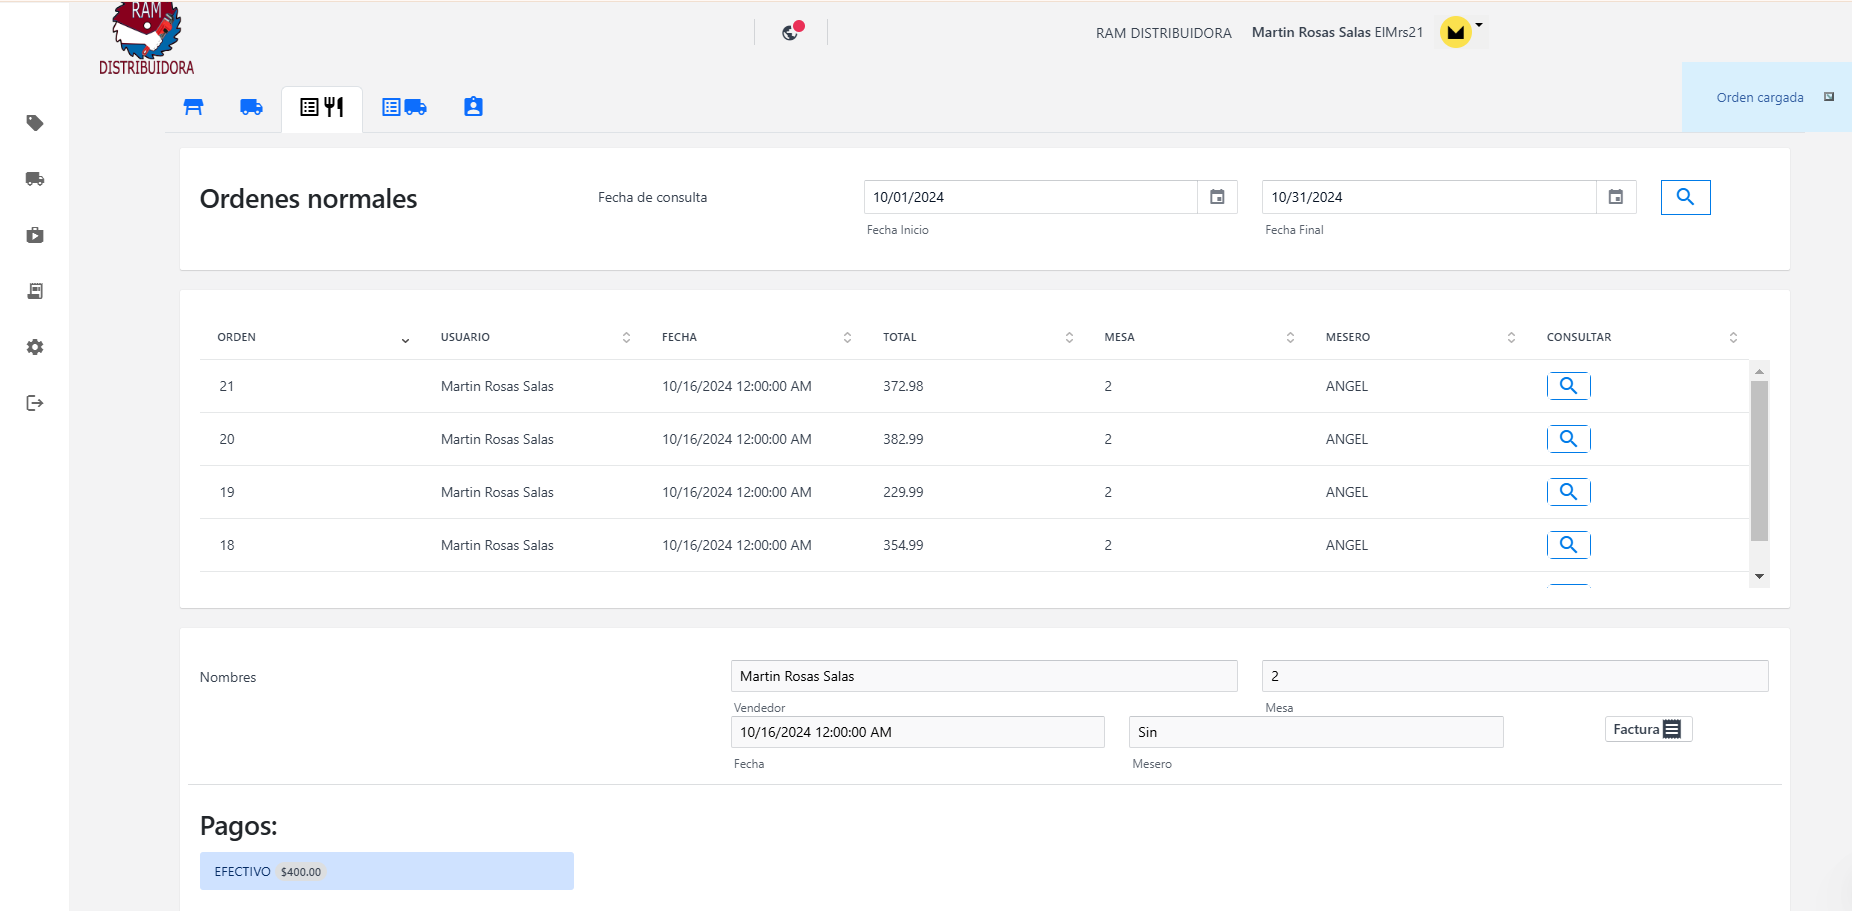Click the Fecha Inicio date field
1852x911 pixels.
(1031, 197)
